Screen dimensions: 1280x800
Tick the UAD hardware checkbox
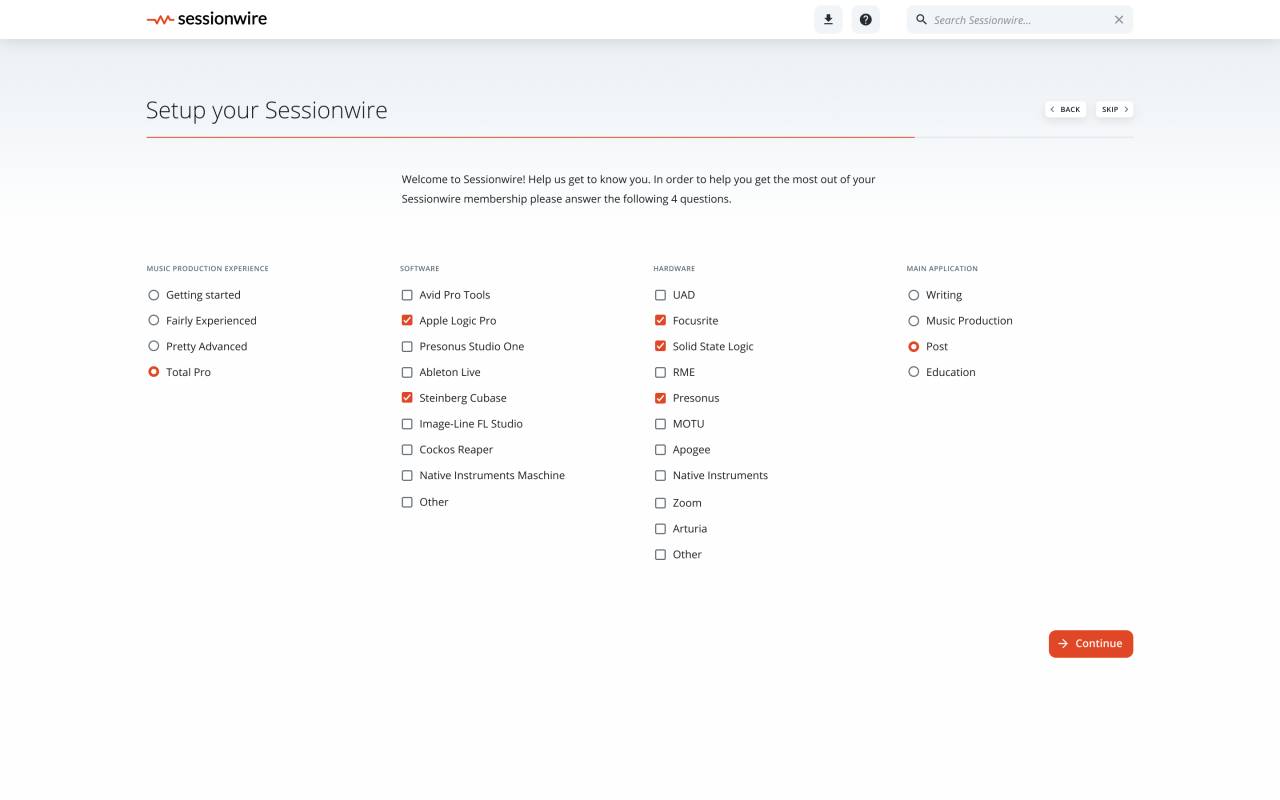click(x=660, y=295)
